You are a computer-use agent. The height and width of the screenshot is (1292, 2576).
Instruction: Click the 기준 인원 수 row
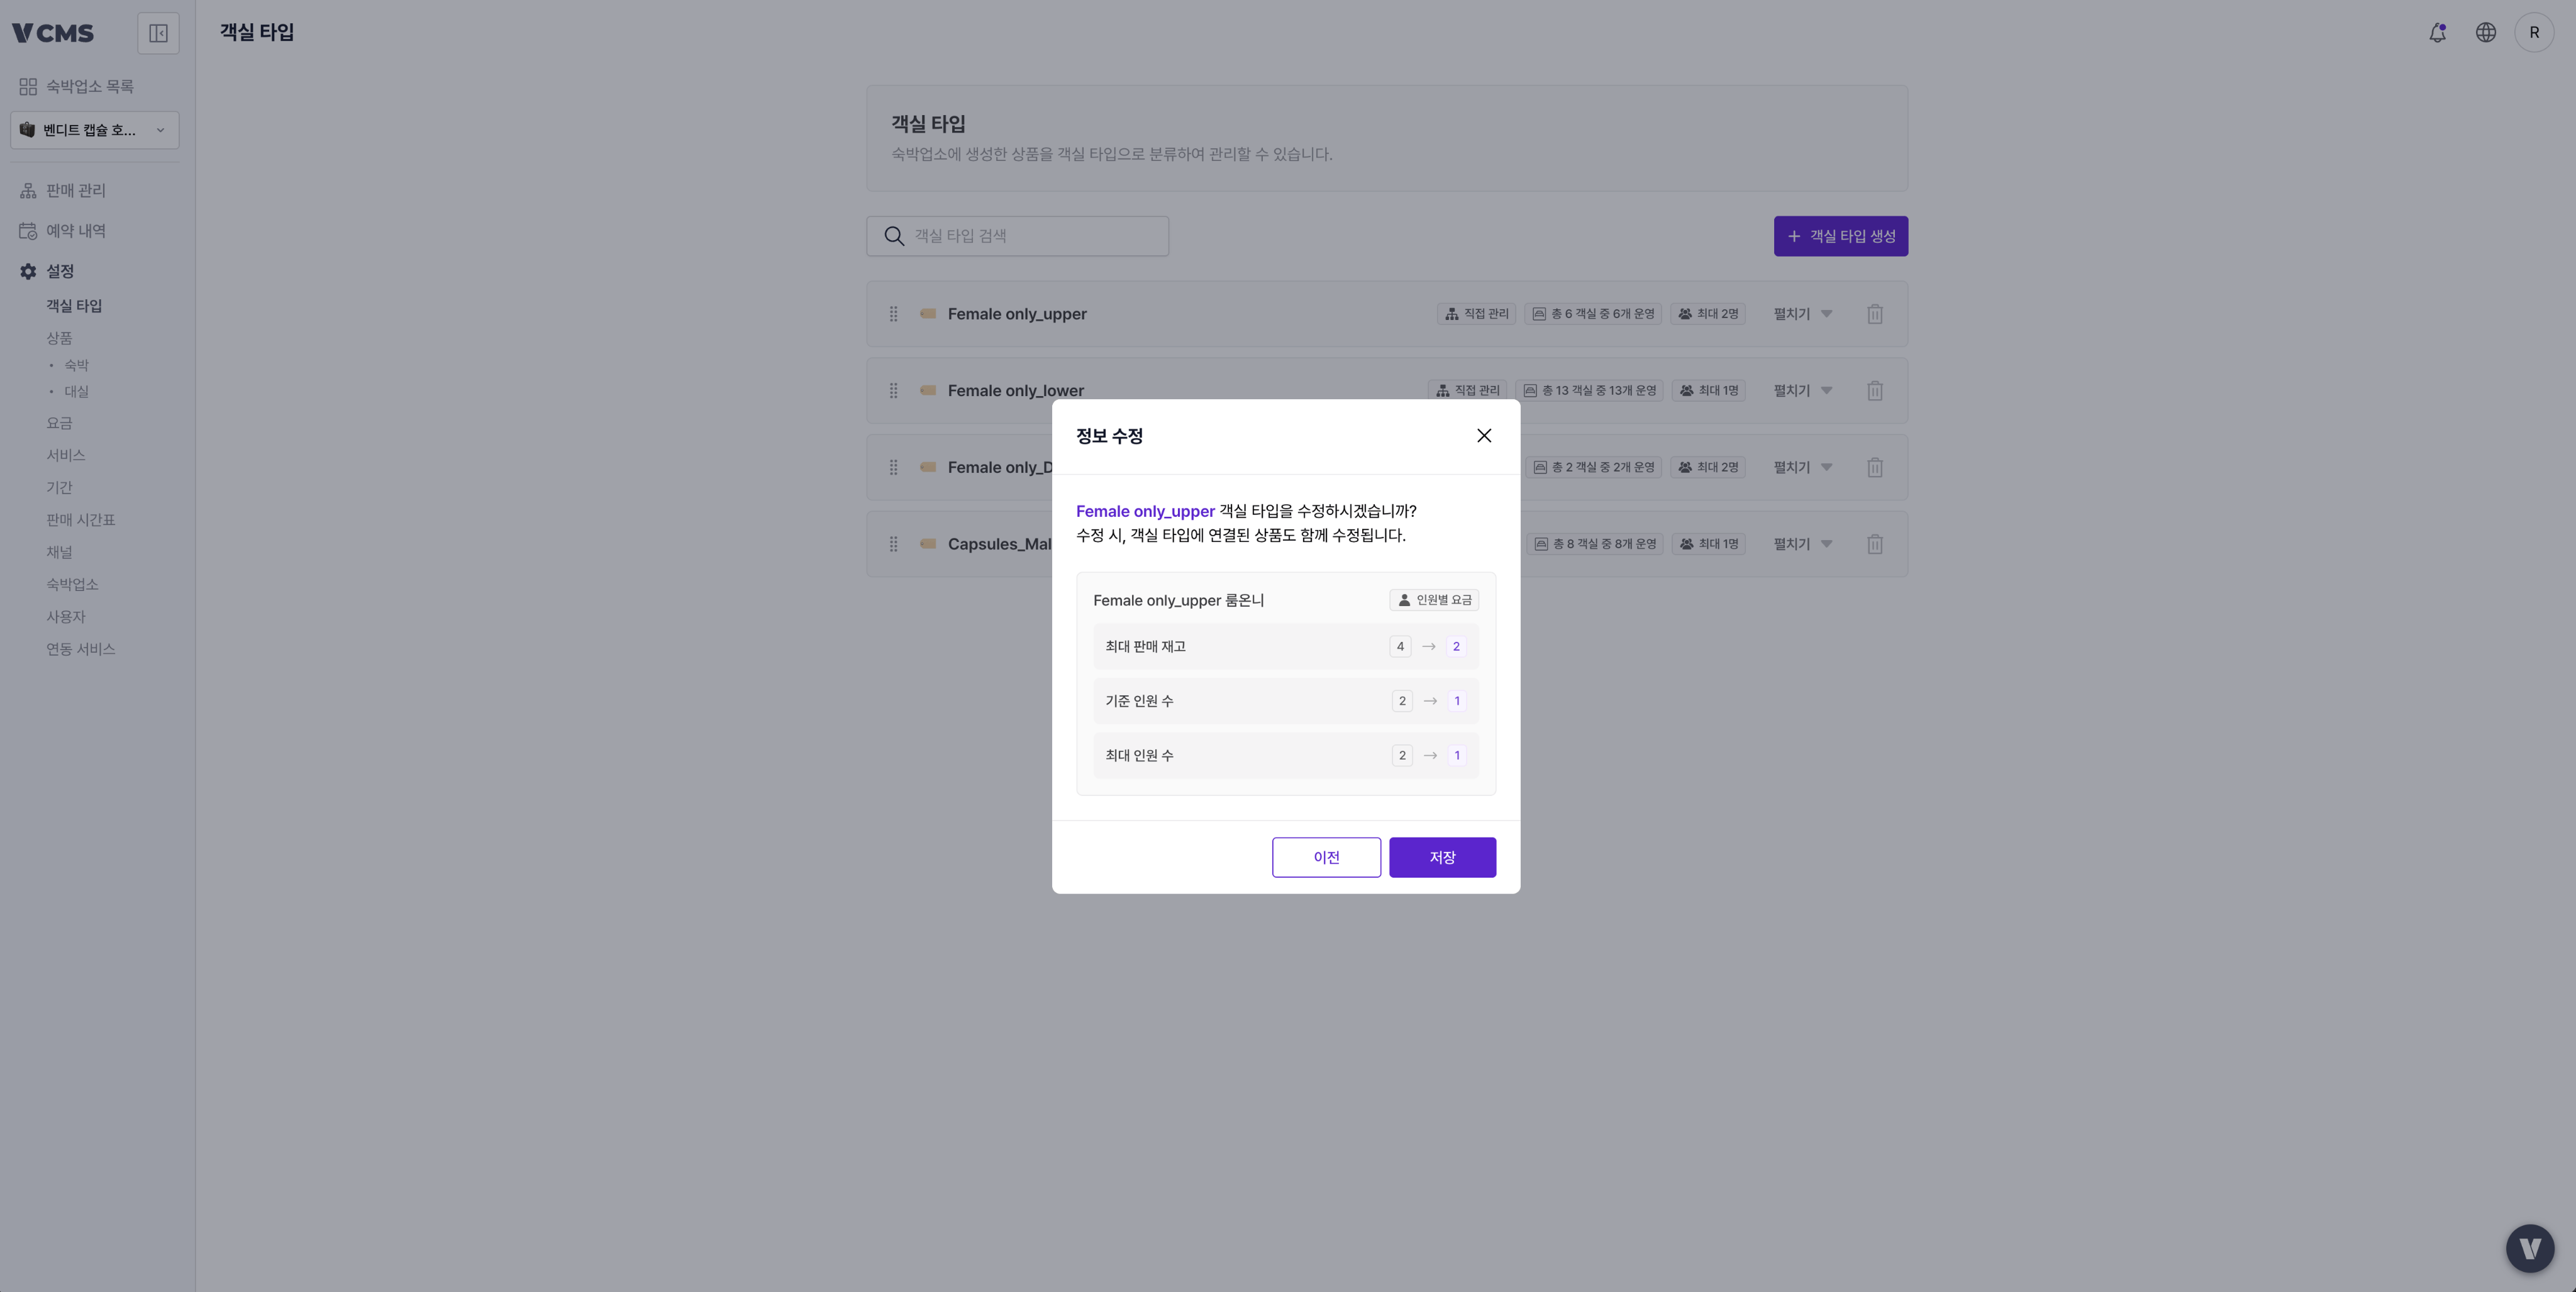(x=1286, y=701)
